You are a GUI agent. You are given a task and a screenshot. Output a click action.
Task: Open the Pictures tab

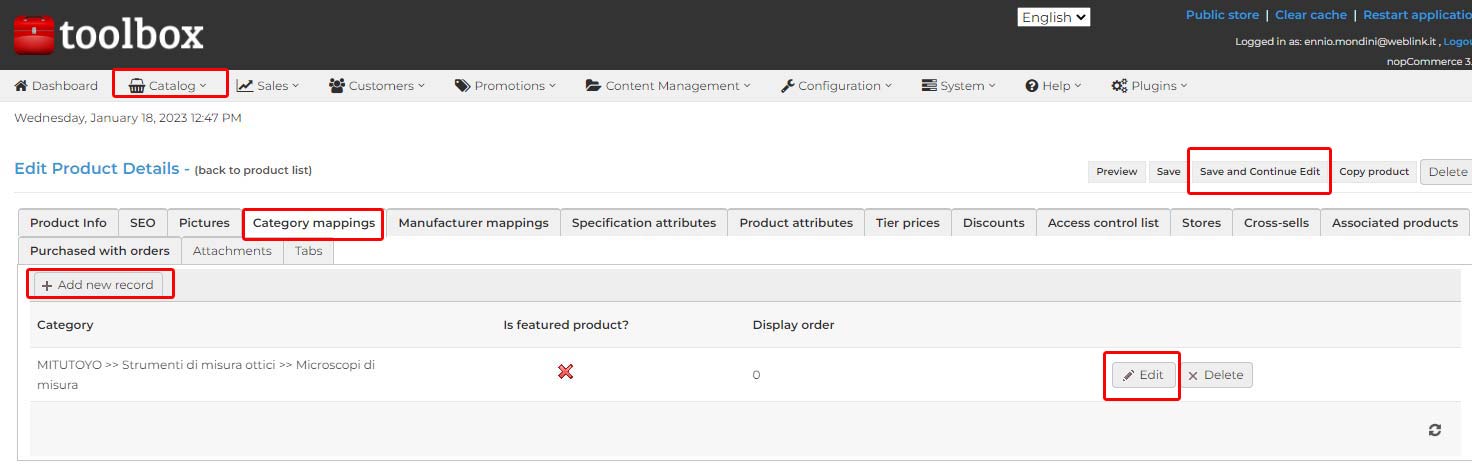point(204,223)
